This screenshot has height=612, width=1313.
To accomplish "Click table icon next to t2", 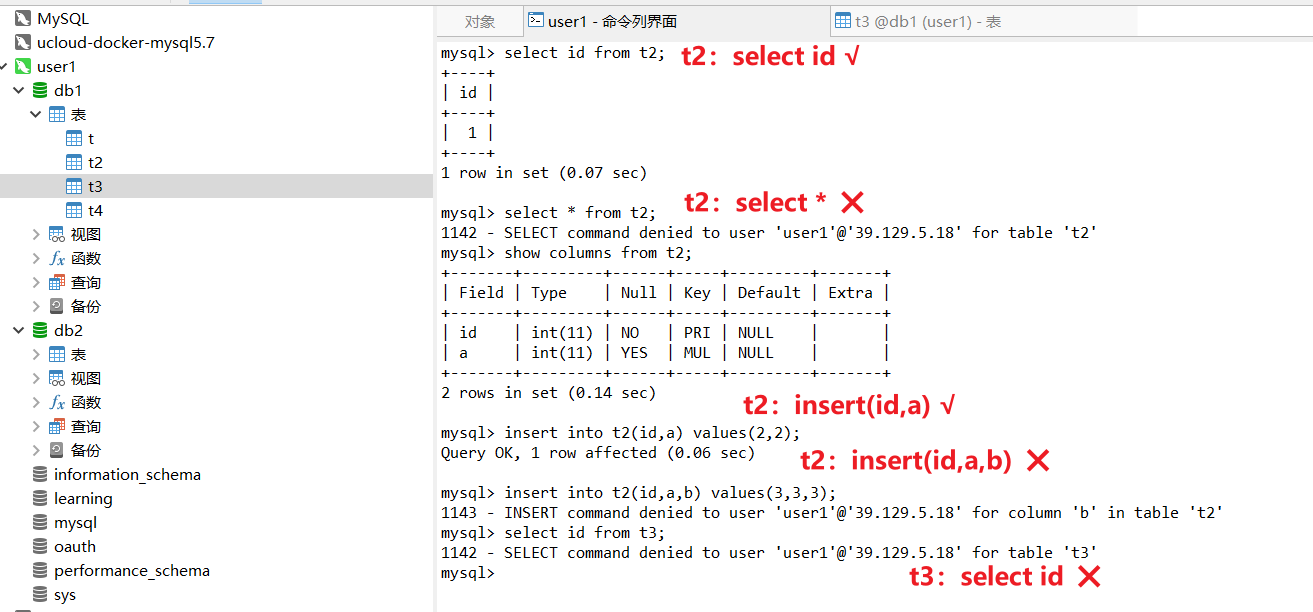I will [x=74, y=162].
